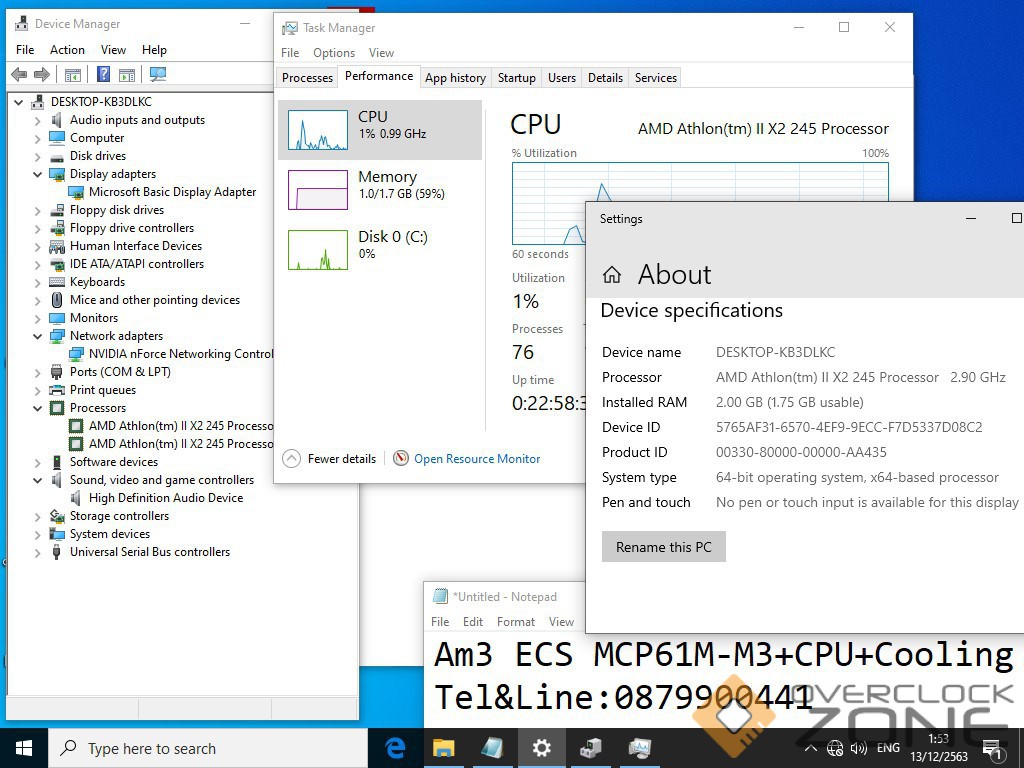This screenshot has width=1024, height=768.
Task: Click the Windows Start button
Action: [24, 748]
